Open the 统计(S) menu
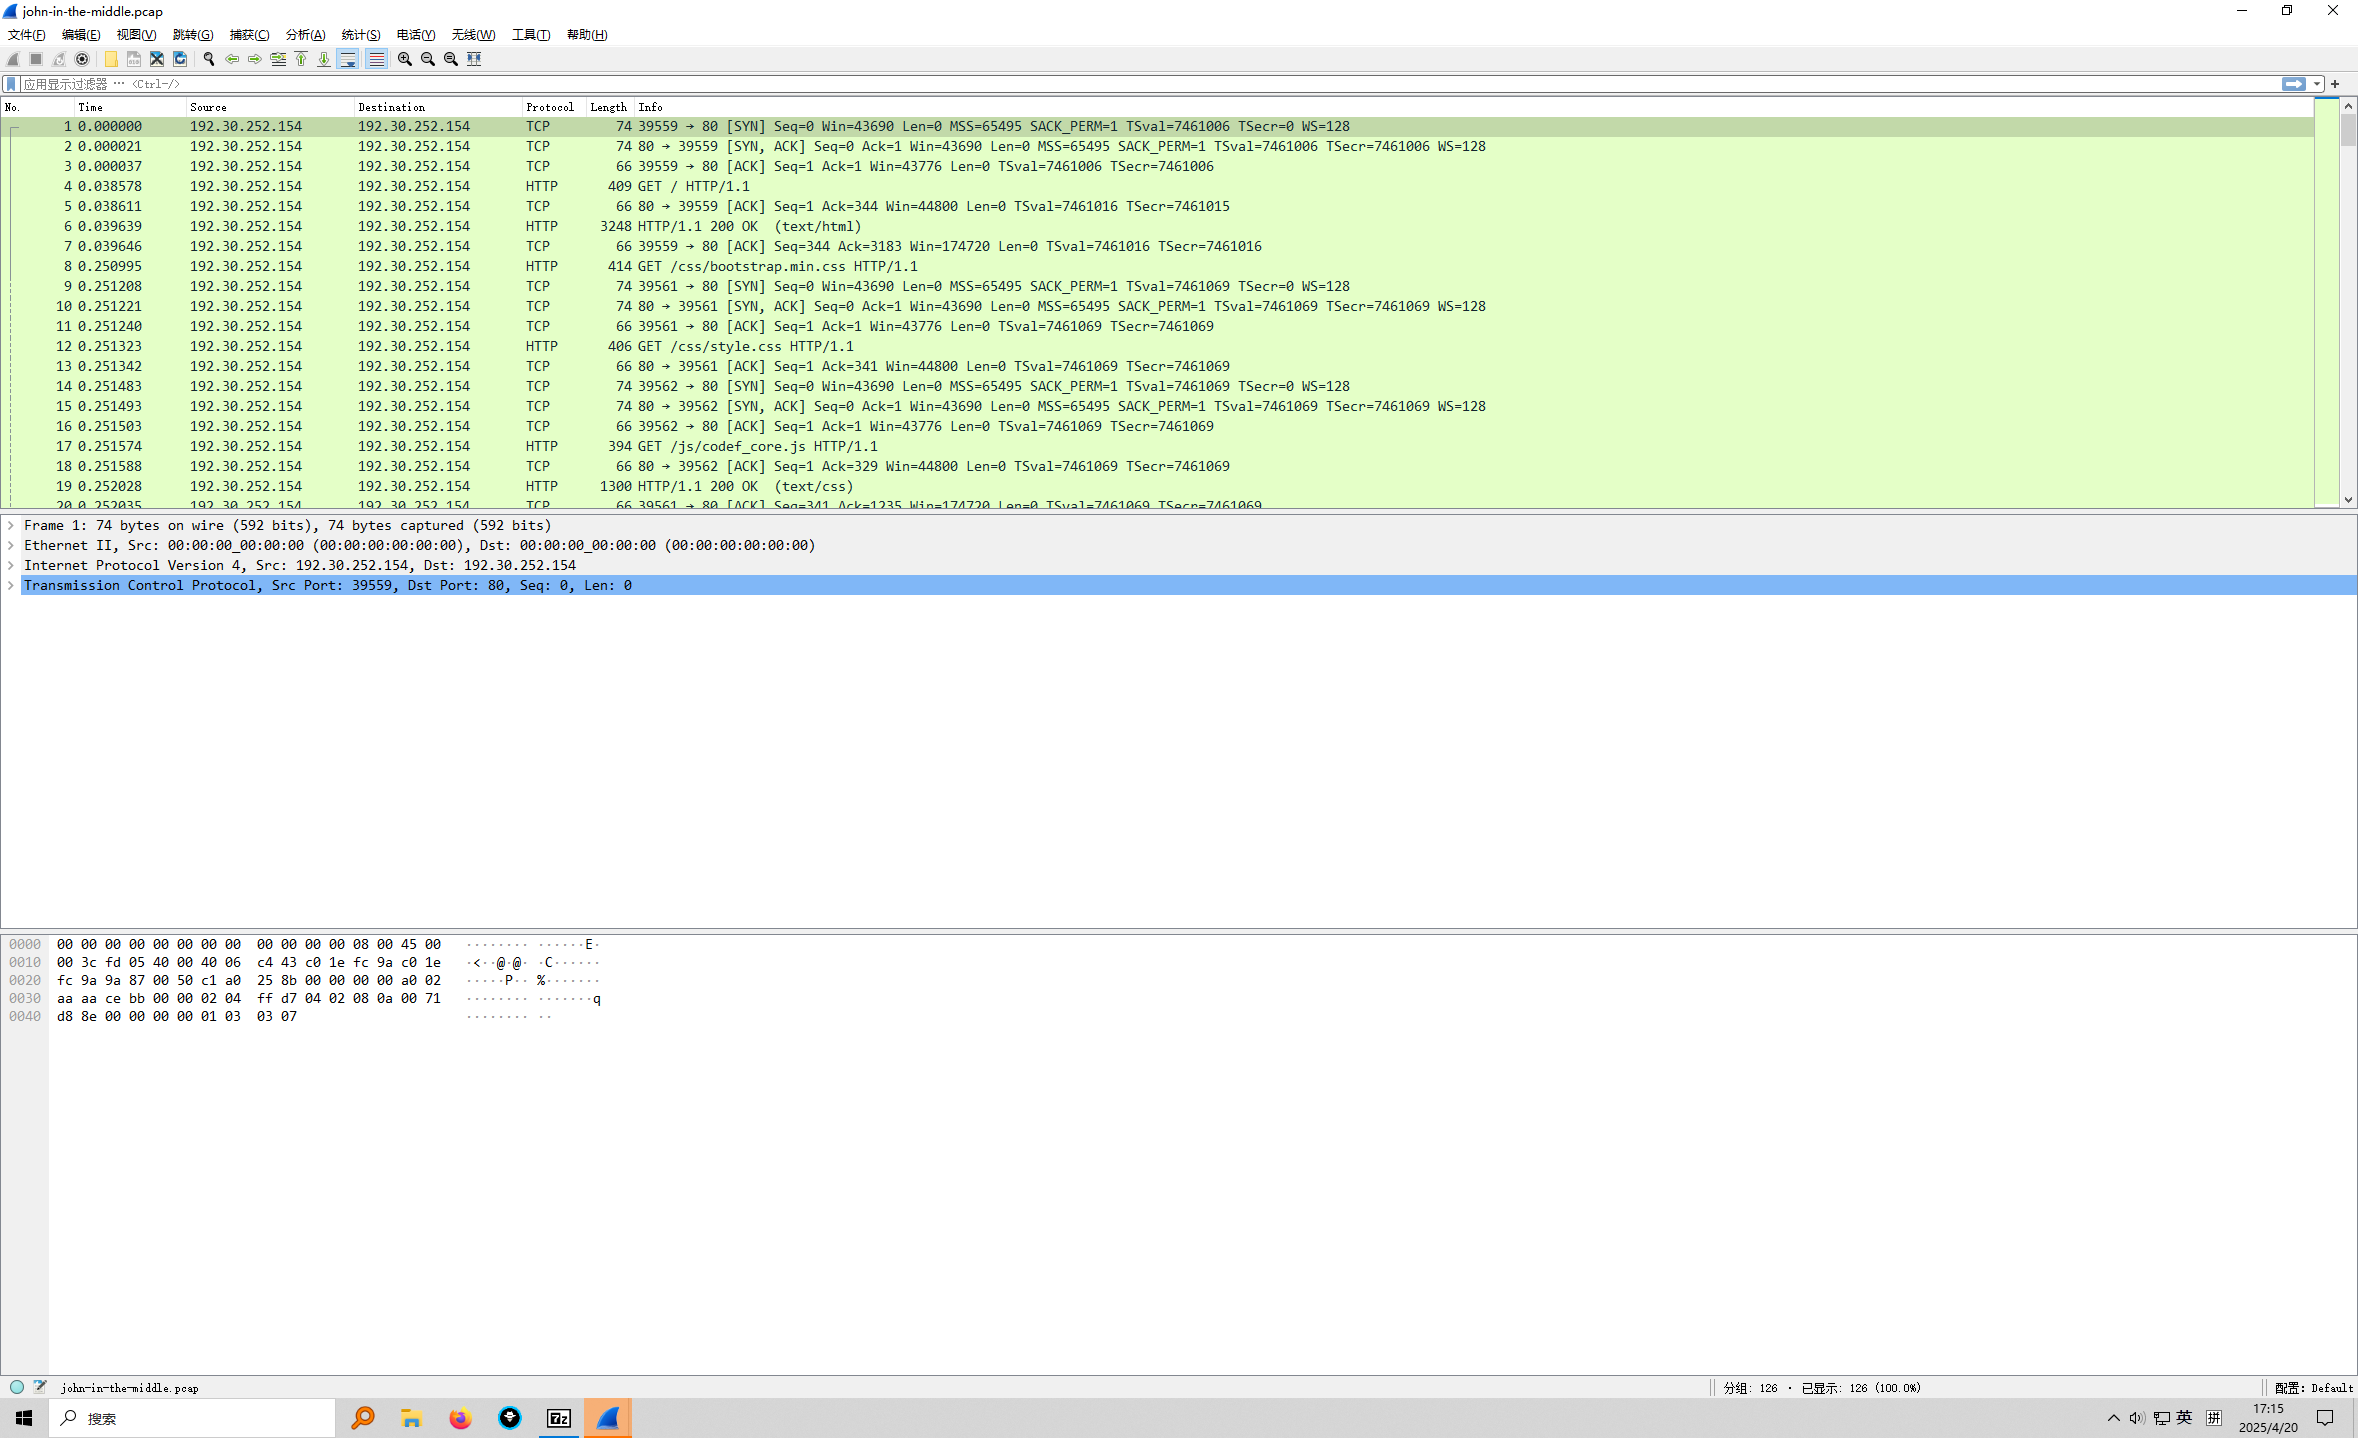 [360, 34]
